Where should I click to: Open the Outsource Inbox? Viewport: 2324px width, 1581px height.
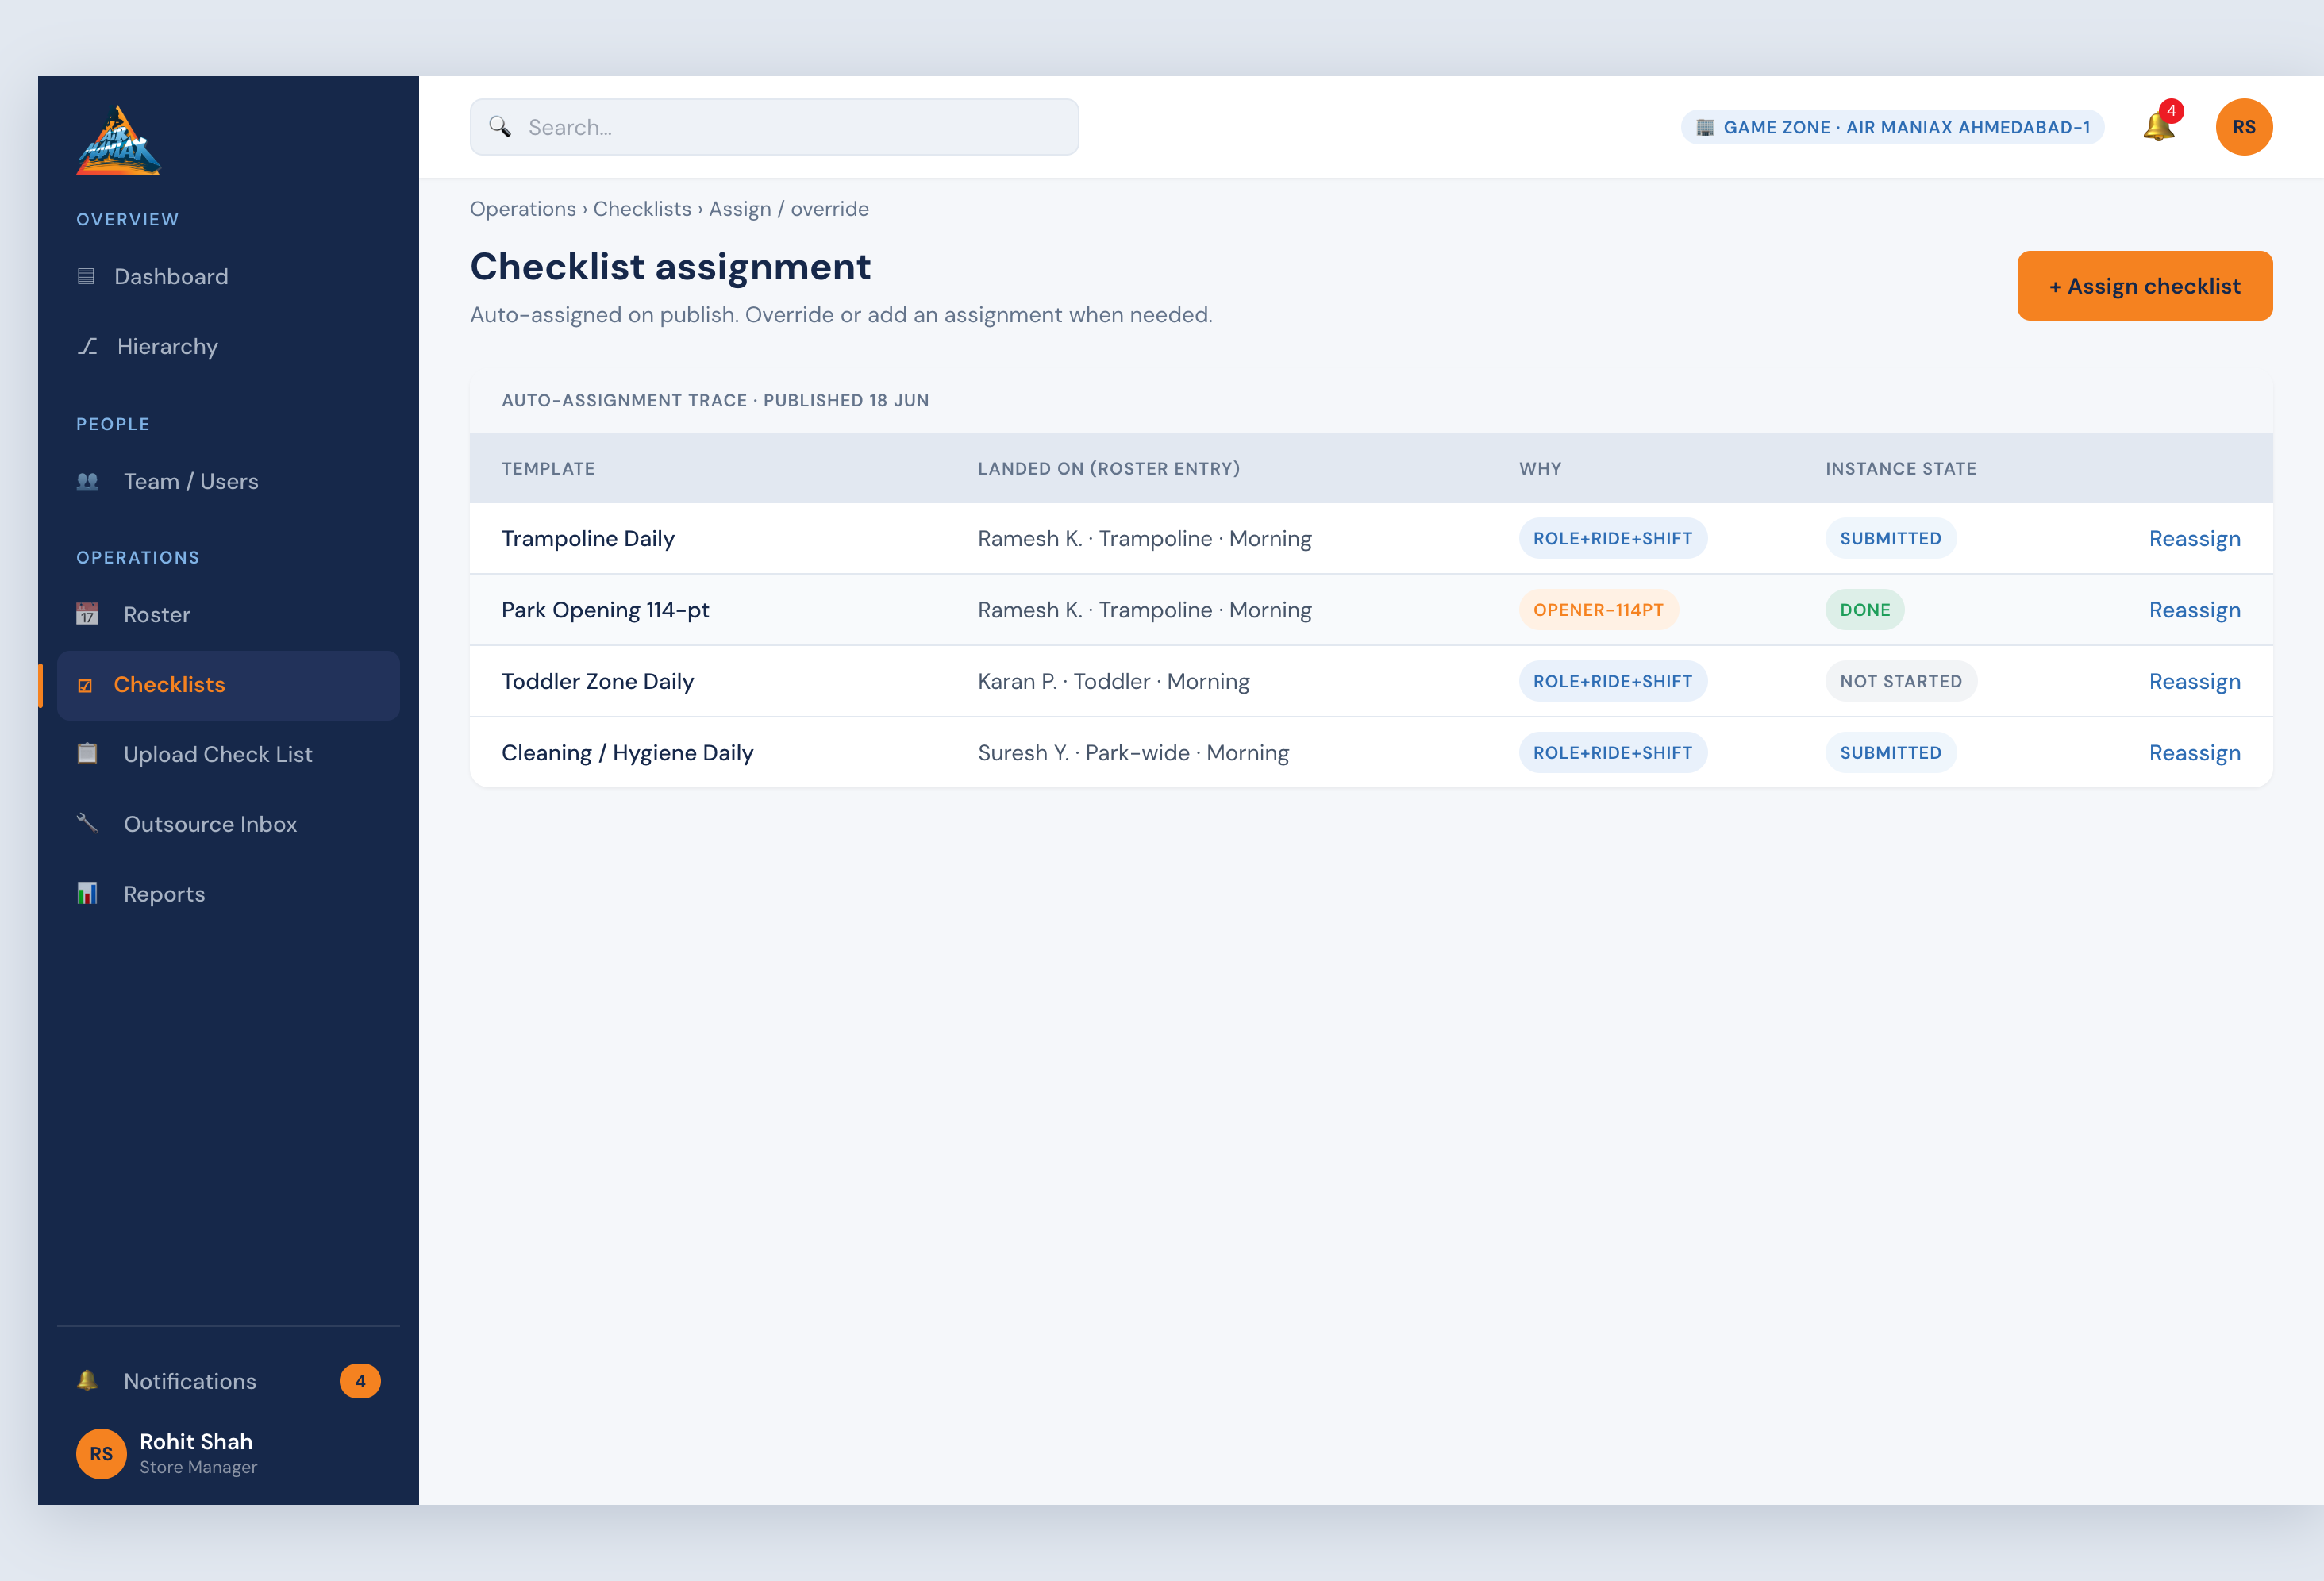click(x=228, y=824)
